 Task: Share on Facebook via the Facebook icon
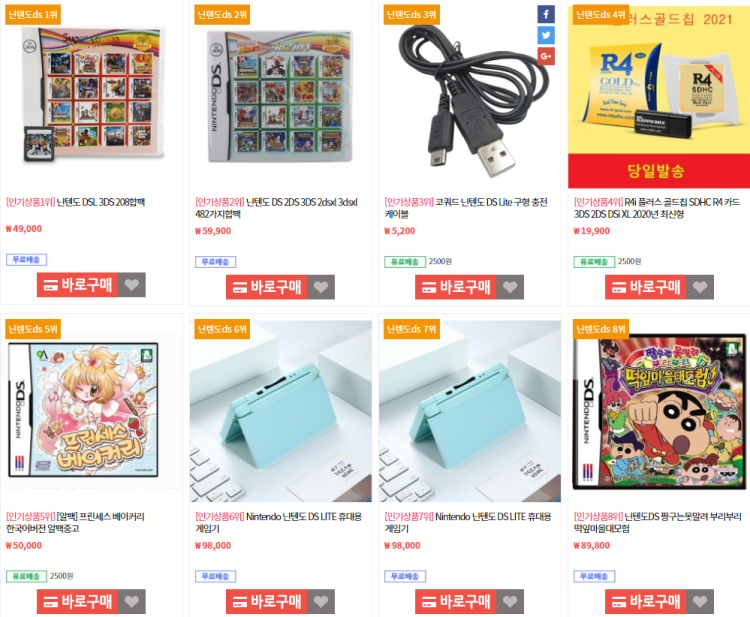(546, 14)
